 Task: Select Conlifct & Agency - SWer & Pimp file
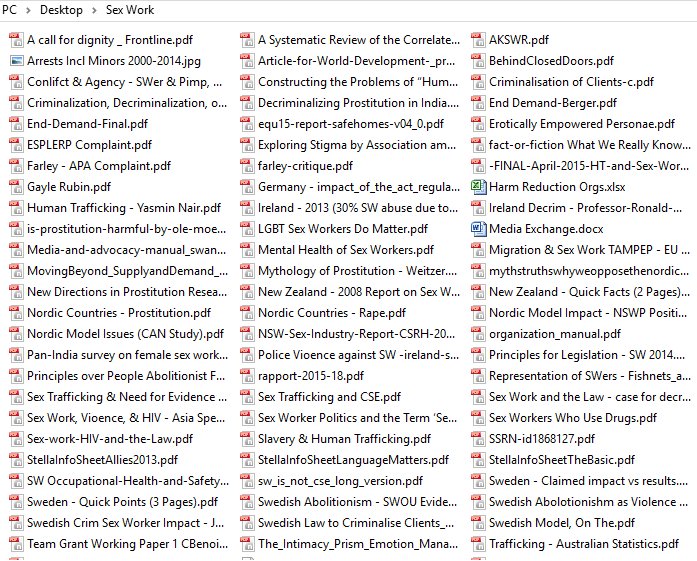click(125, 82)
